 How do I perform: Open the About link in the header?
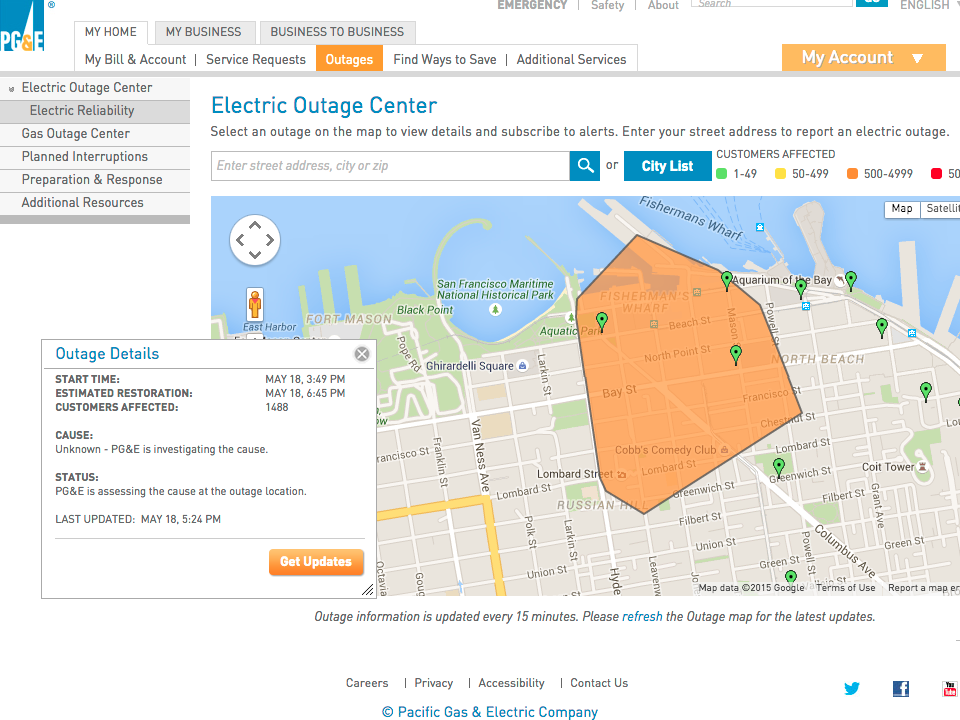[663, 6]
